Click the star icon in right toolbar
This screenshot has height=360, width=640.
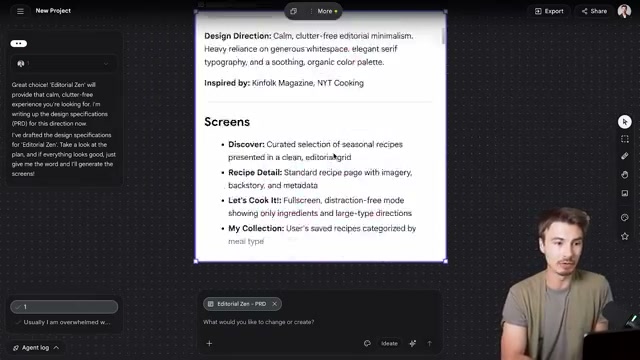point(624,236)
